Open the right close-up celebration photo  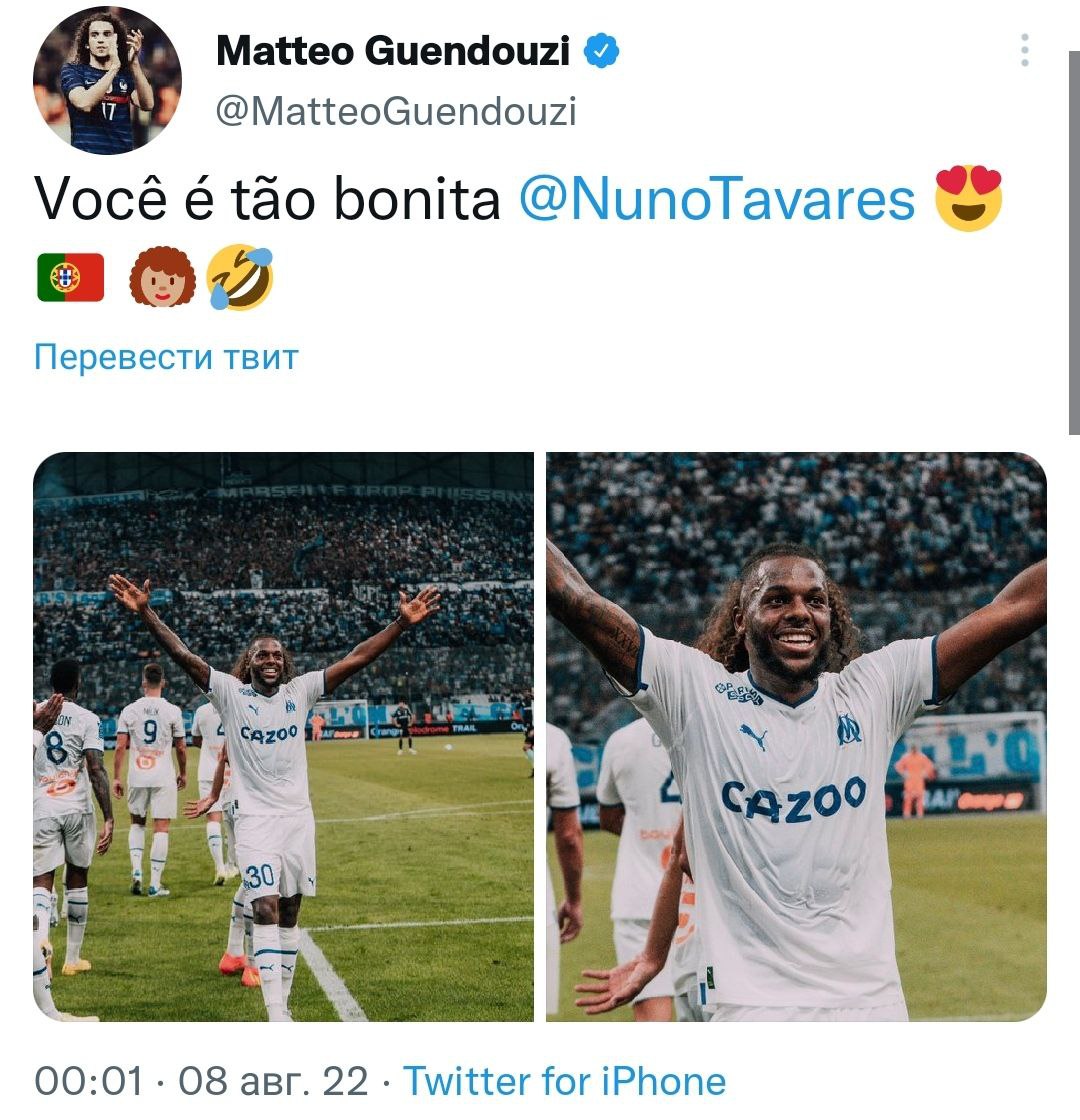tap(796, 736)
